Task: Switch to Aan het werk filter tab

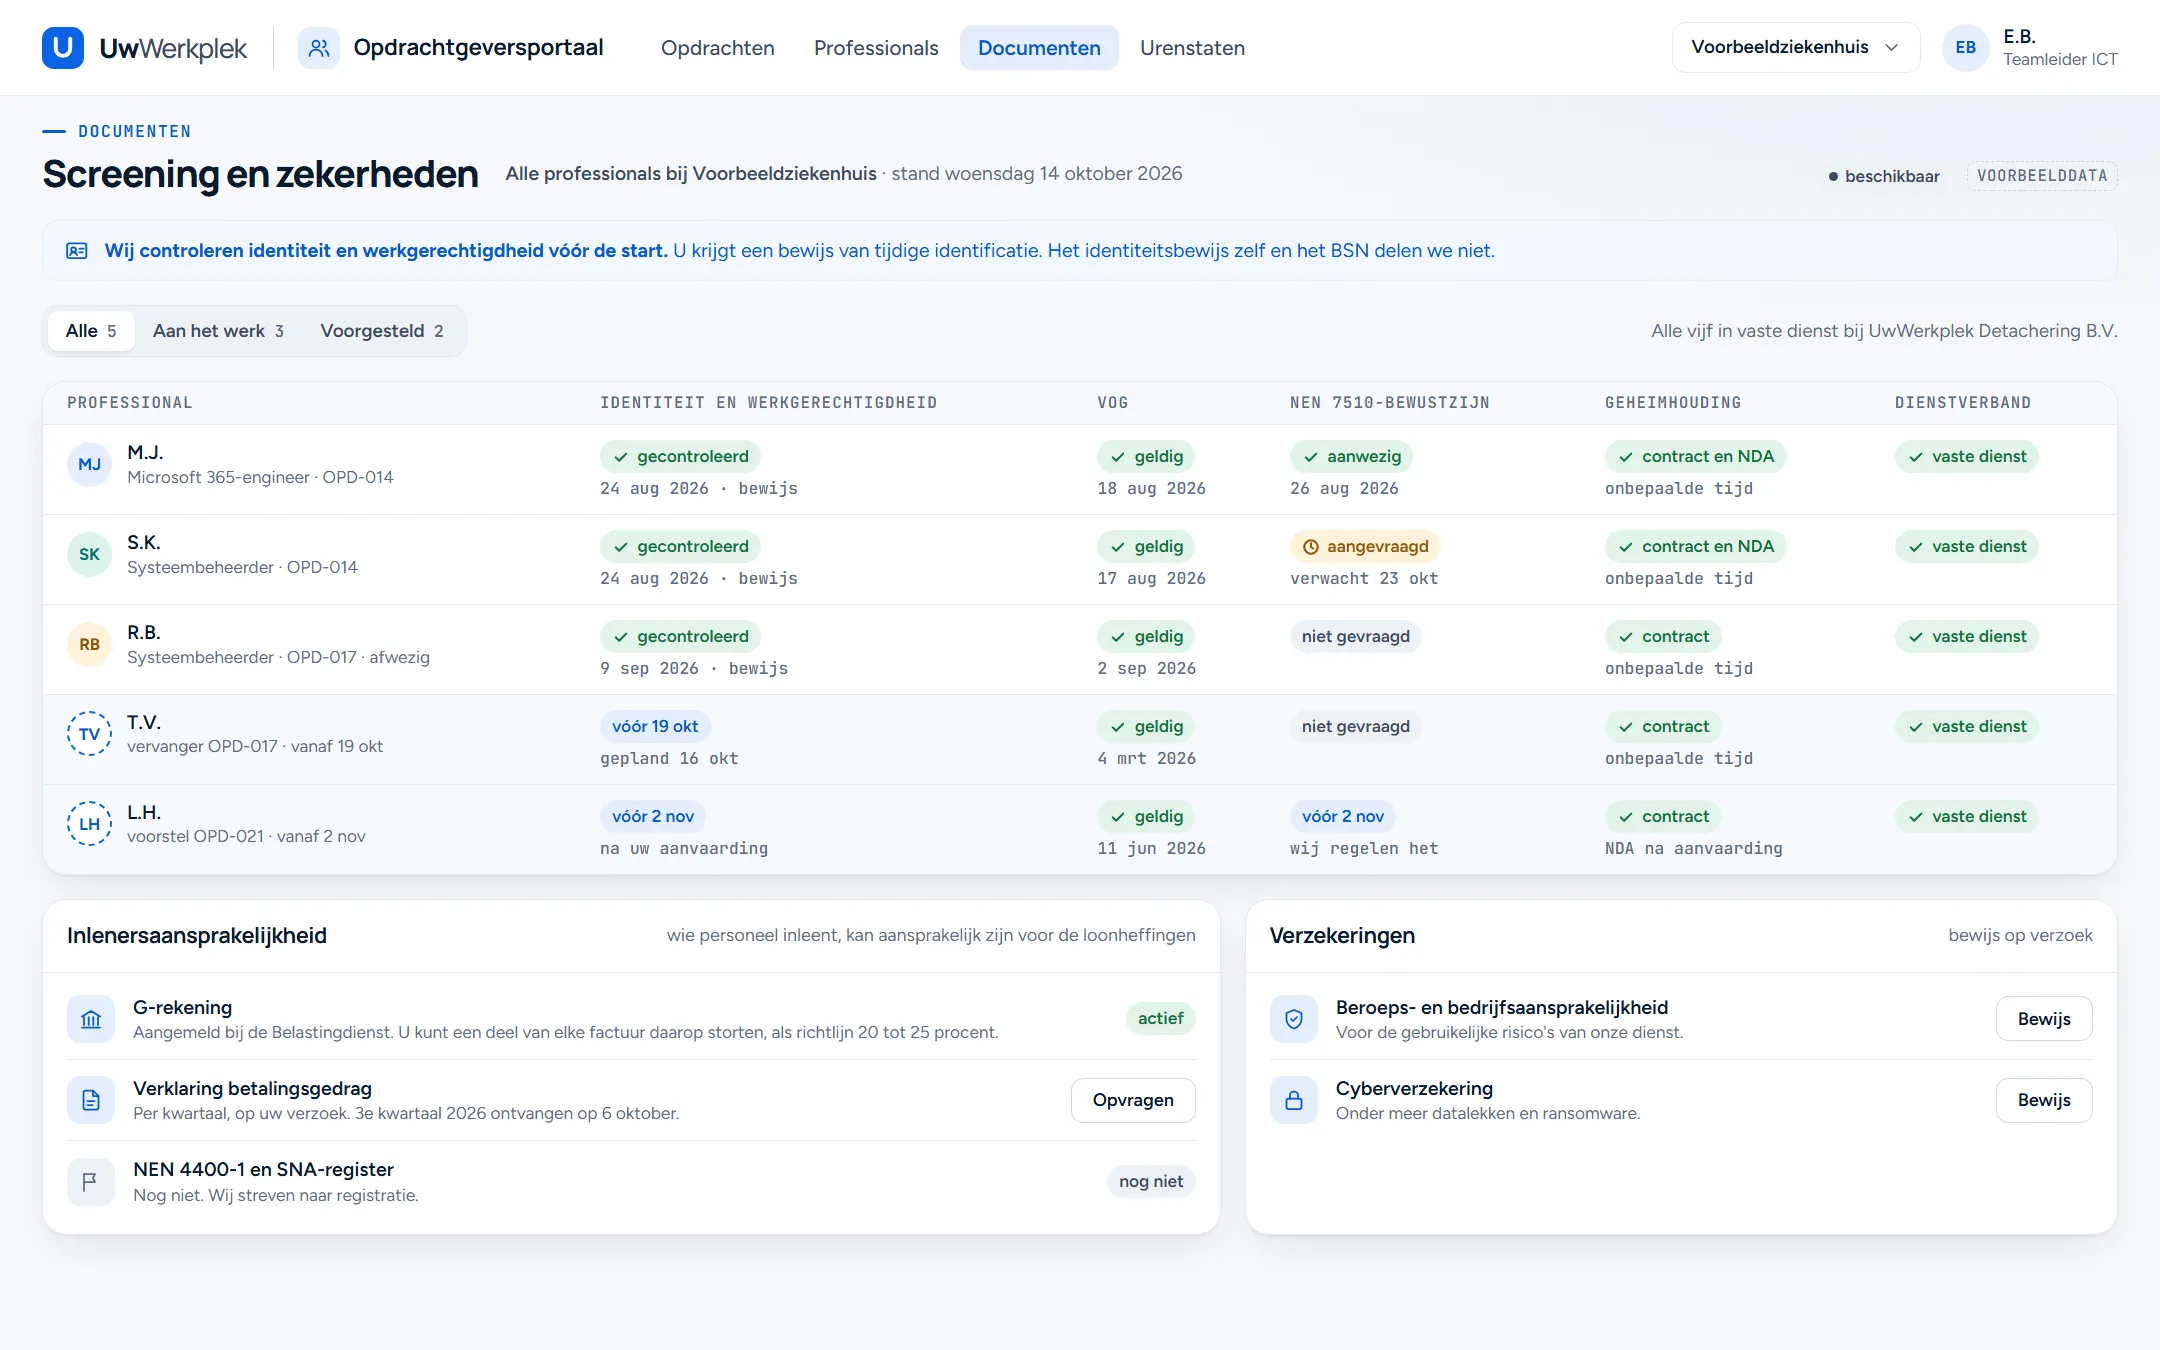Action: click(218, 331)
